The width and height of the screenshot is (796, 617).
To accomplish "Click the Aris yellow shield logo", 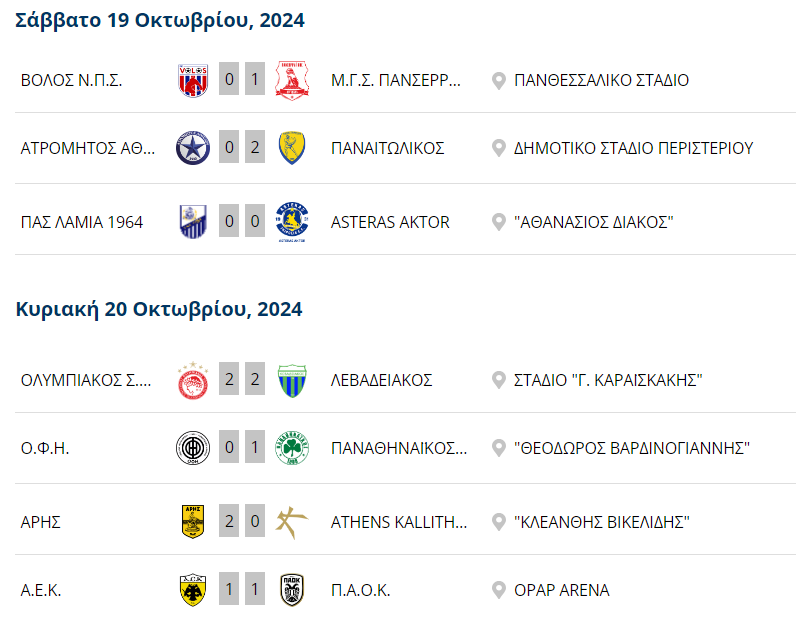I will click(x=193, y=522).
